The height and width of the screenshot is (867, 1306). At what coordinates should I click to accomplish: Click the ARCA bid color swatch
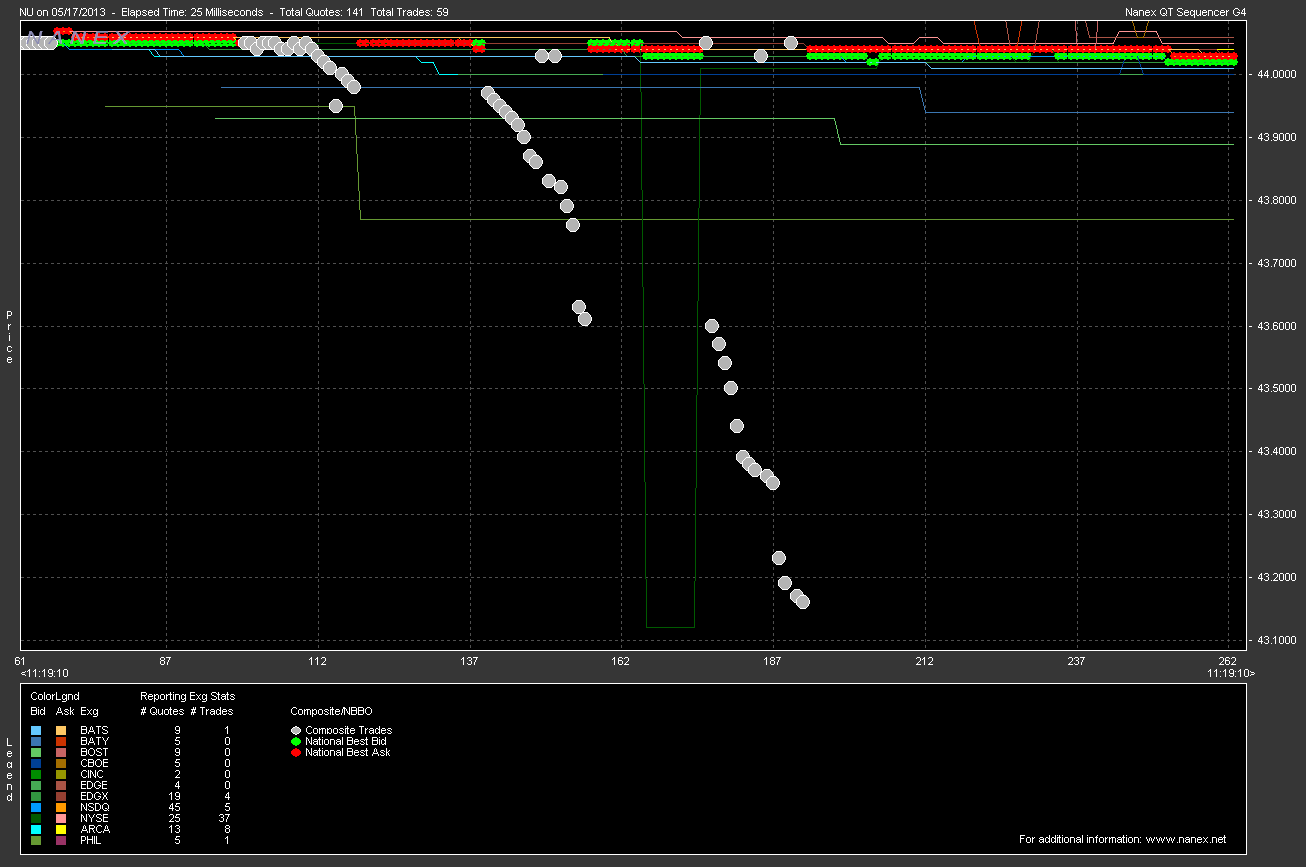(x=36, y=830)
